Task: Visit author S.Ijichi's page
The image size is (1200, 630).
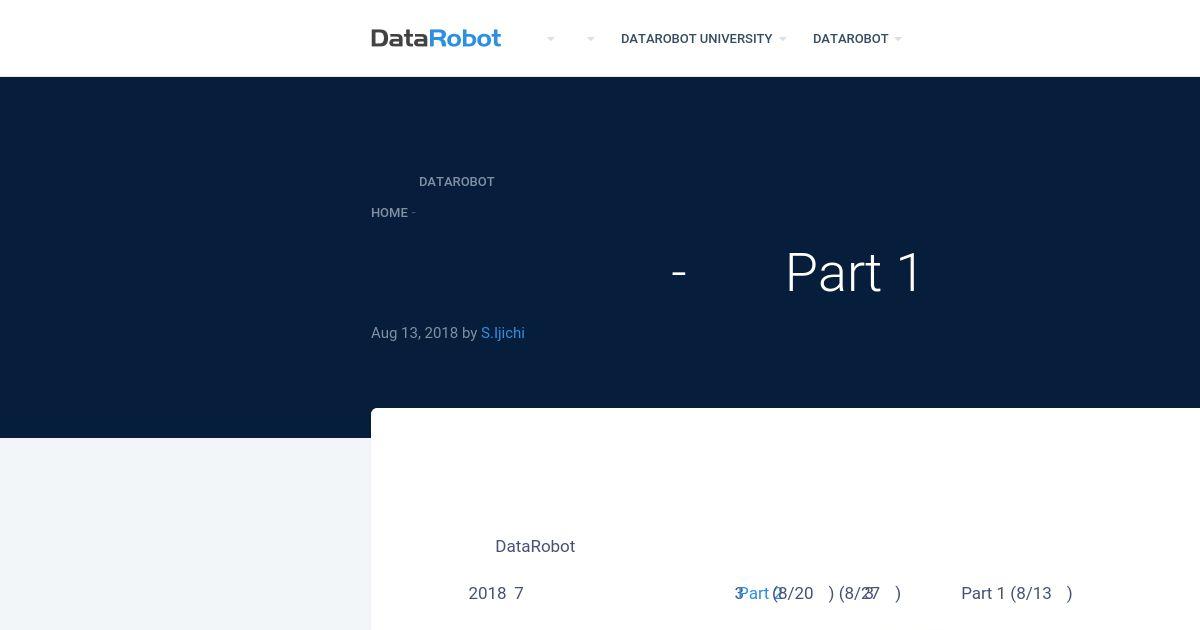Action: click(502, 333)
